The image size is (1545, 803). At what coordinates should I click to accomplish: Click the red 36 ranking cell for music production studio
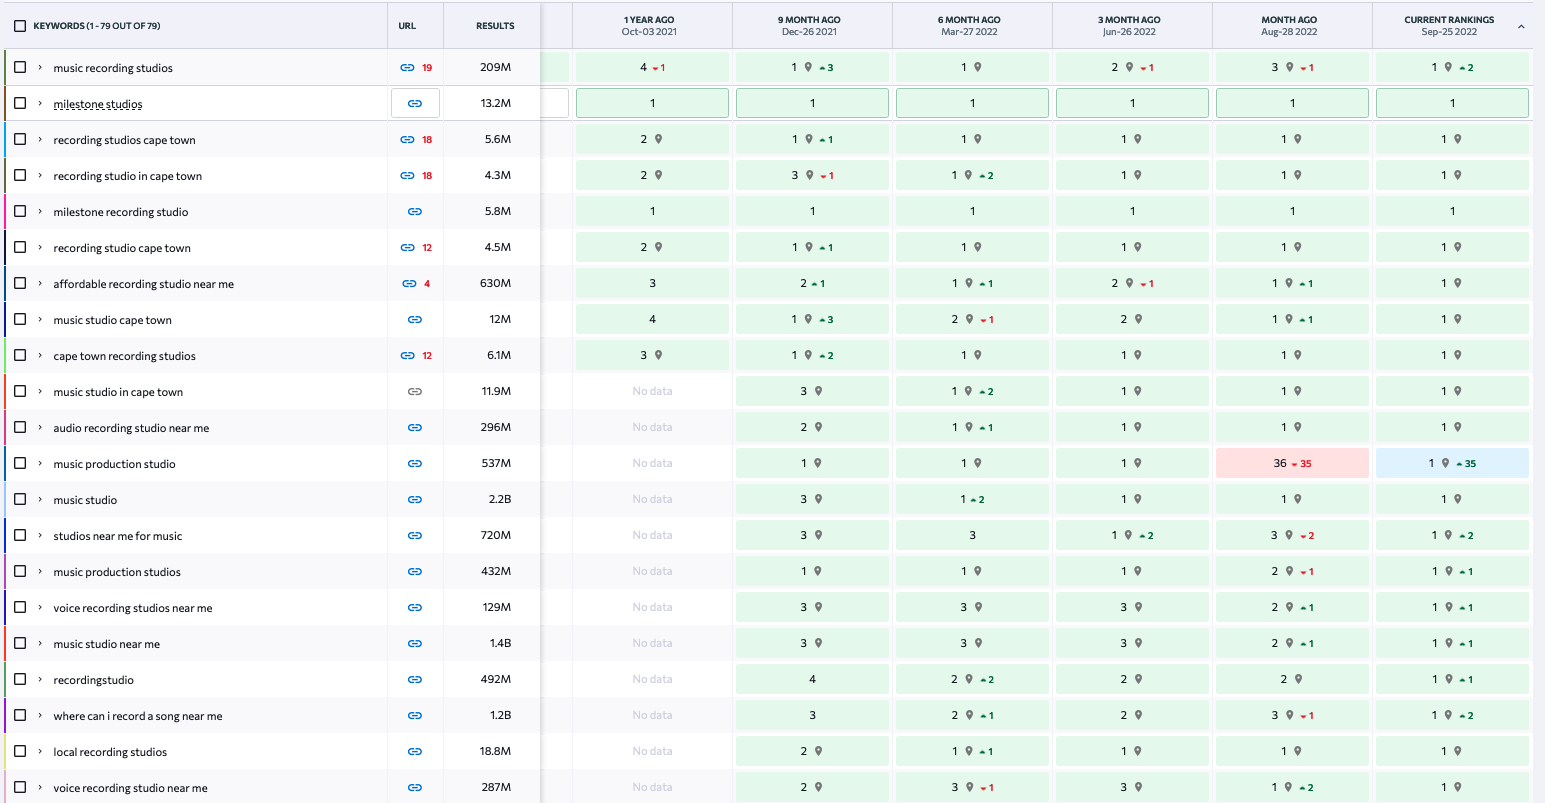coord(1291,464)
